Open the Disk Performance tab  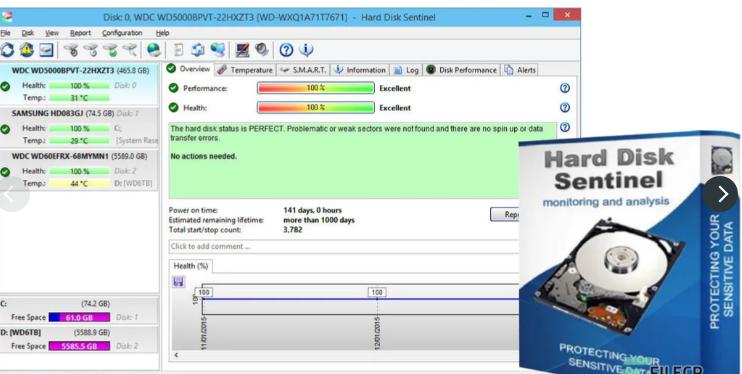[462, 70]
